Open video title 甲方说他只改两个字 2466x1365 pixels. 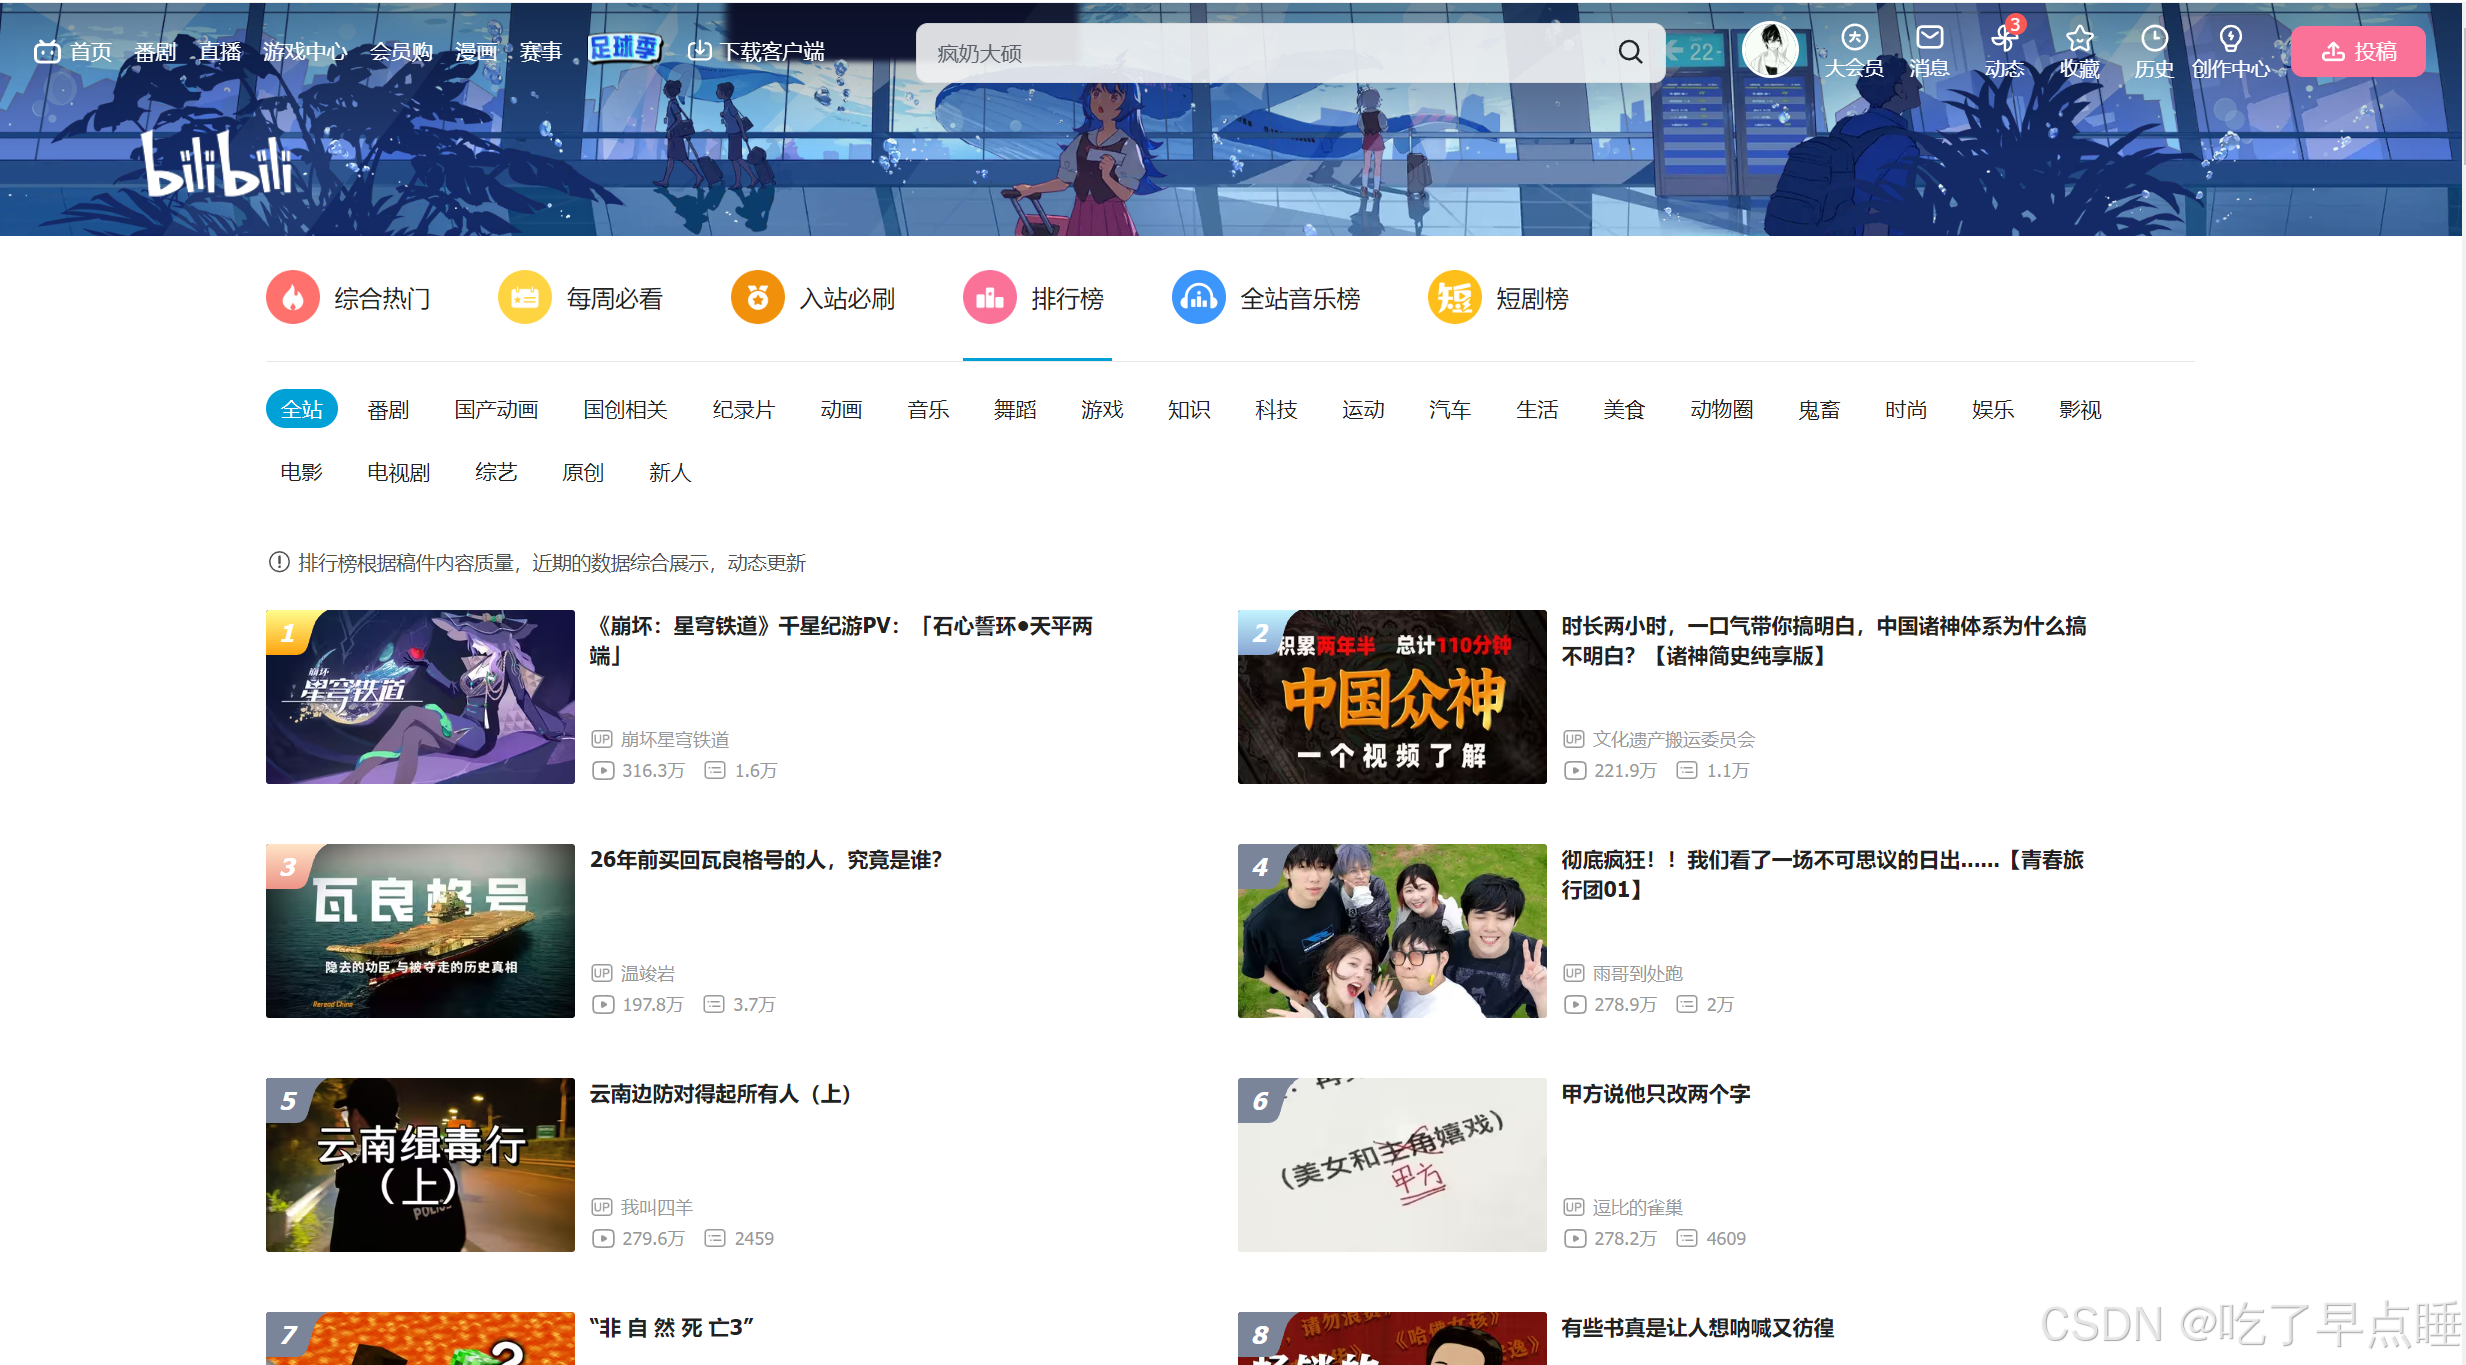(x=1655, y=1094)
